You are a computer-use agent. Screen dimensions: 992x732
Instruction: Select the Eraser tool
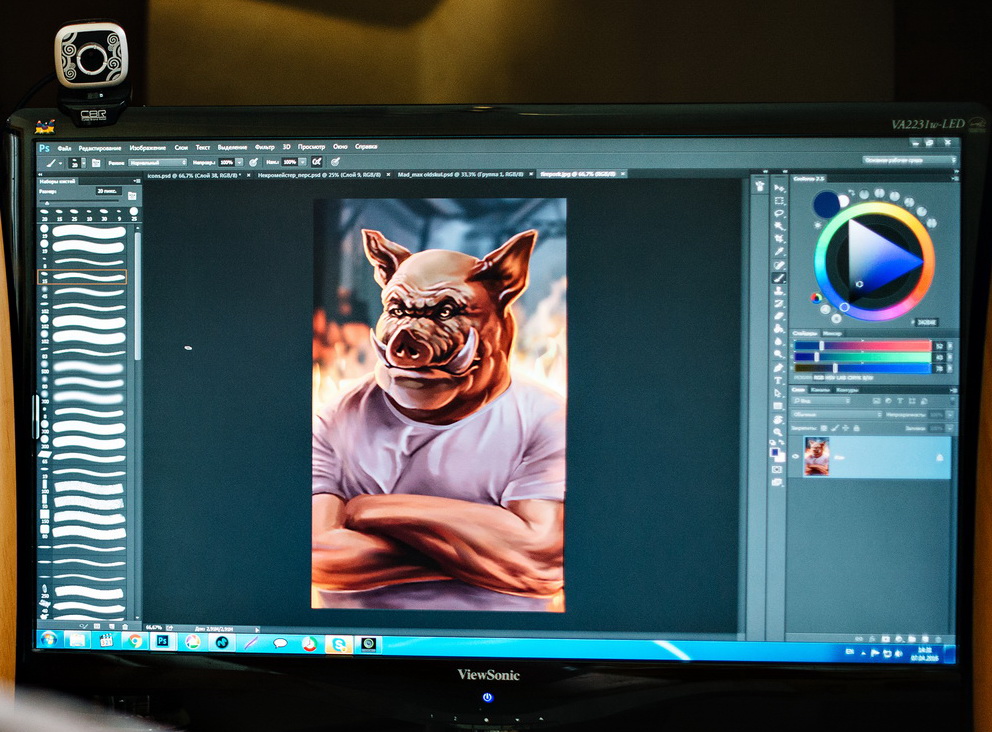click(x=779, y=316)
